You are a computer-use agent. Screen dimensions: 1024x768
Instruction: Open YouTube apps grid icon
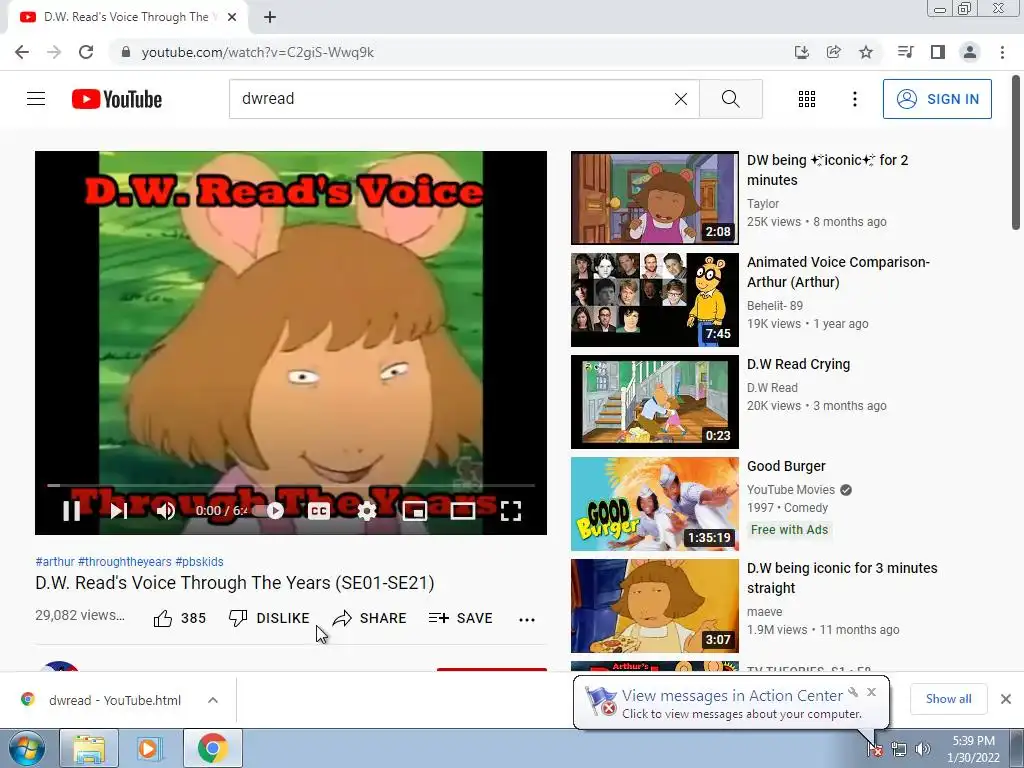point(807,99)
